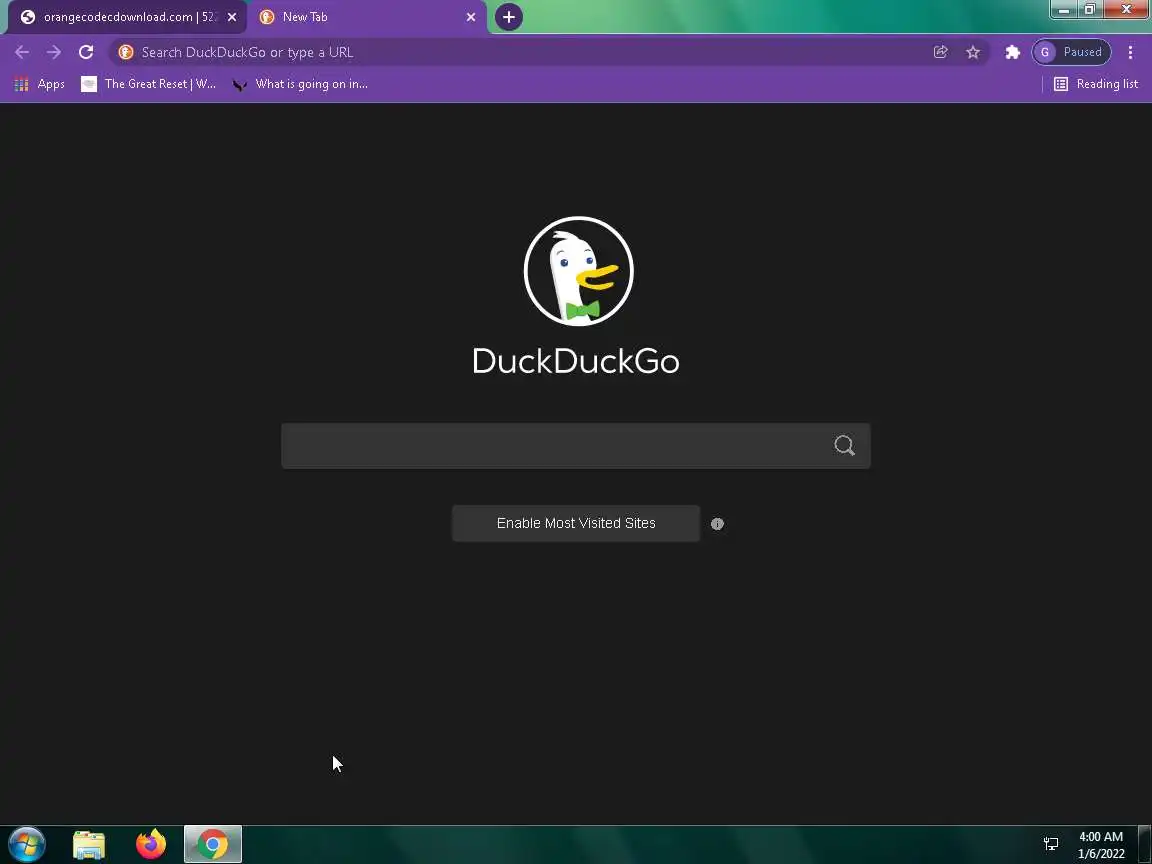The image size is (1152, 864).
Task: Minimize the Chrome window
Action: (1064, 10)
